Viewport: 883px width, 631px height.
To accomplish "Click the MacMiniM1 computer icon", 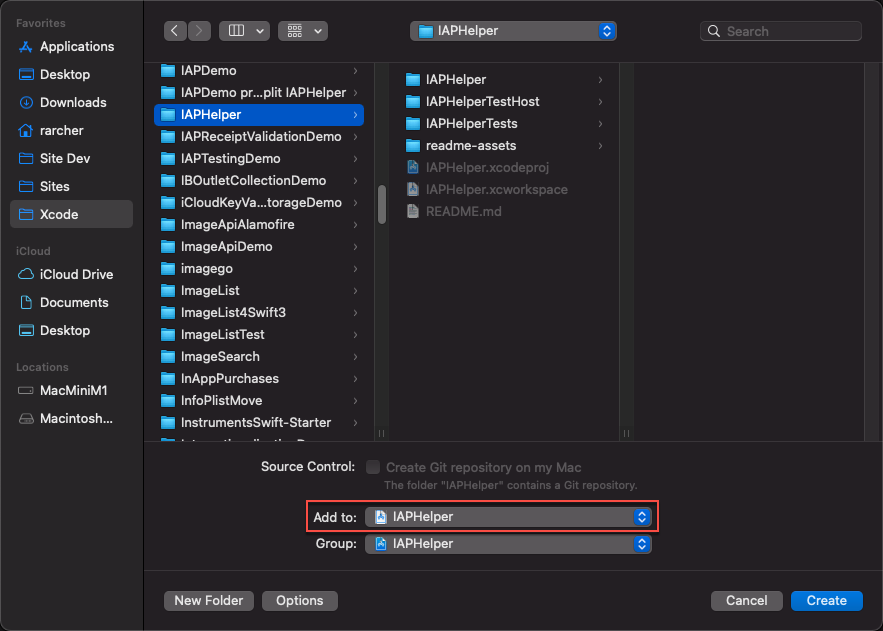I will (26, 391).
